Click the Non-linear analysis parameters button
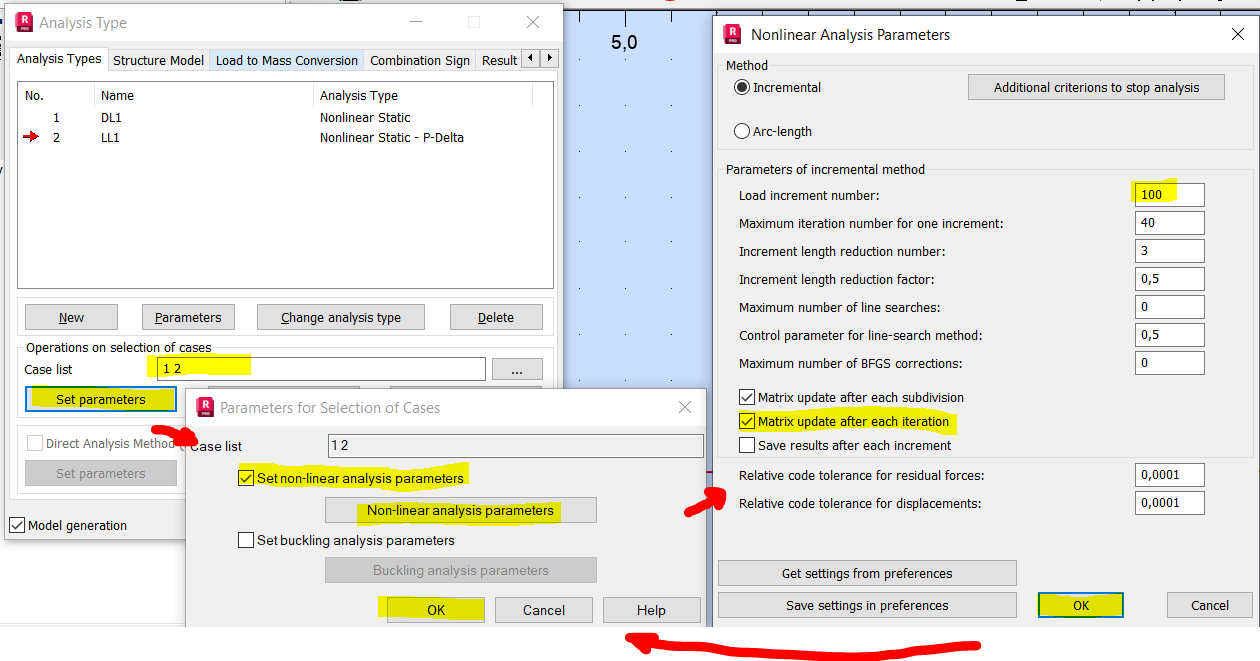 460,510
